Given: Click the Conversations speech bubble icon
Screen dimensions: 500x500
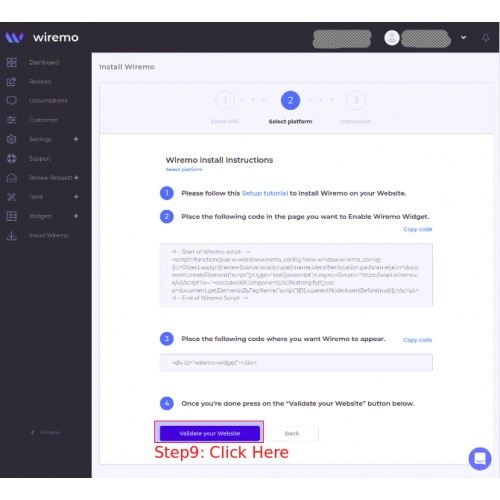Looking at the screenshot, I should (x=11, y=101).
